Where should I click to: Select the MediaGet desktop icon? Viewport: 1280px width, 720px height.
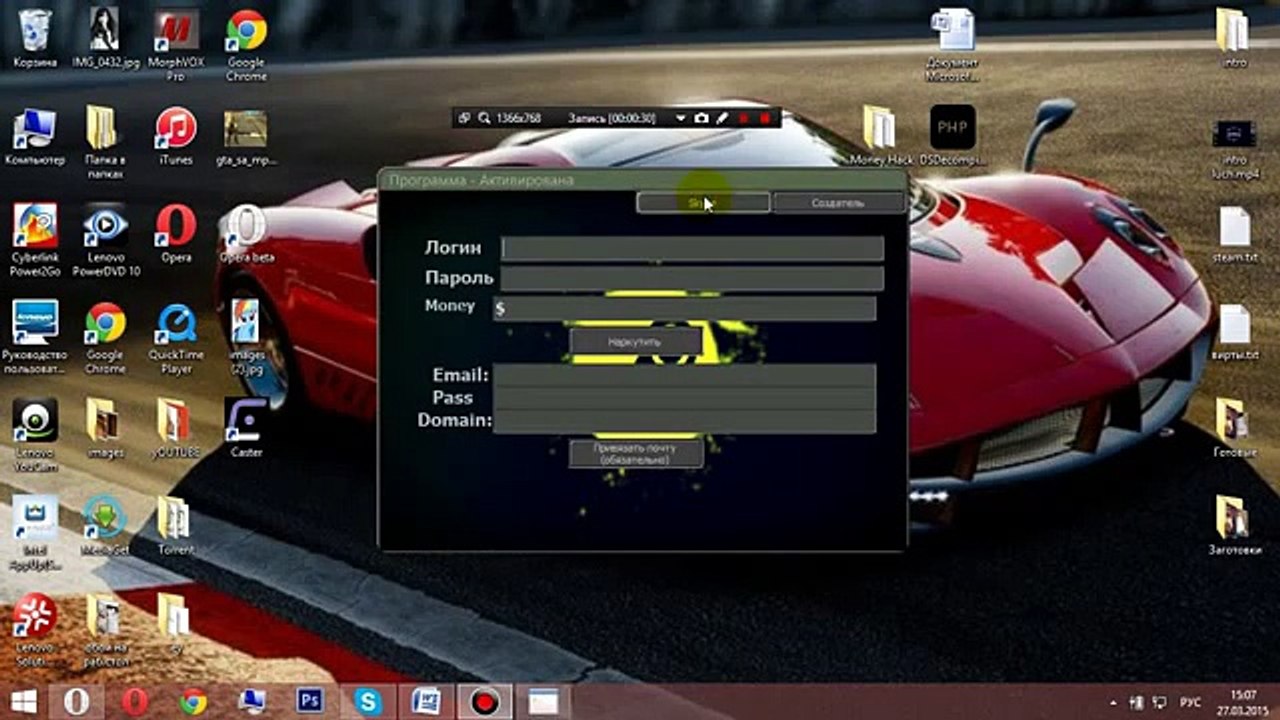pyautogui.click(x=105, y=526)
